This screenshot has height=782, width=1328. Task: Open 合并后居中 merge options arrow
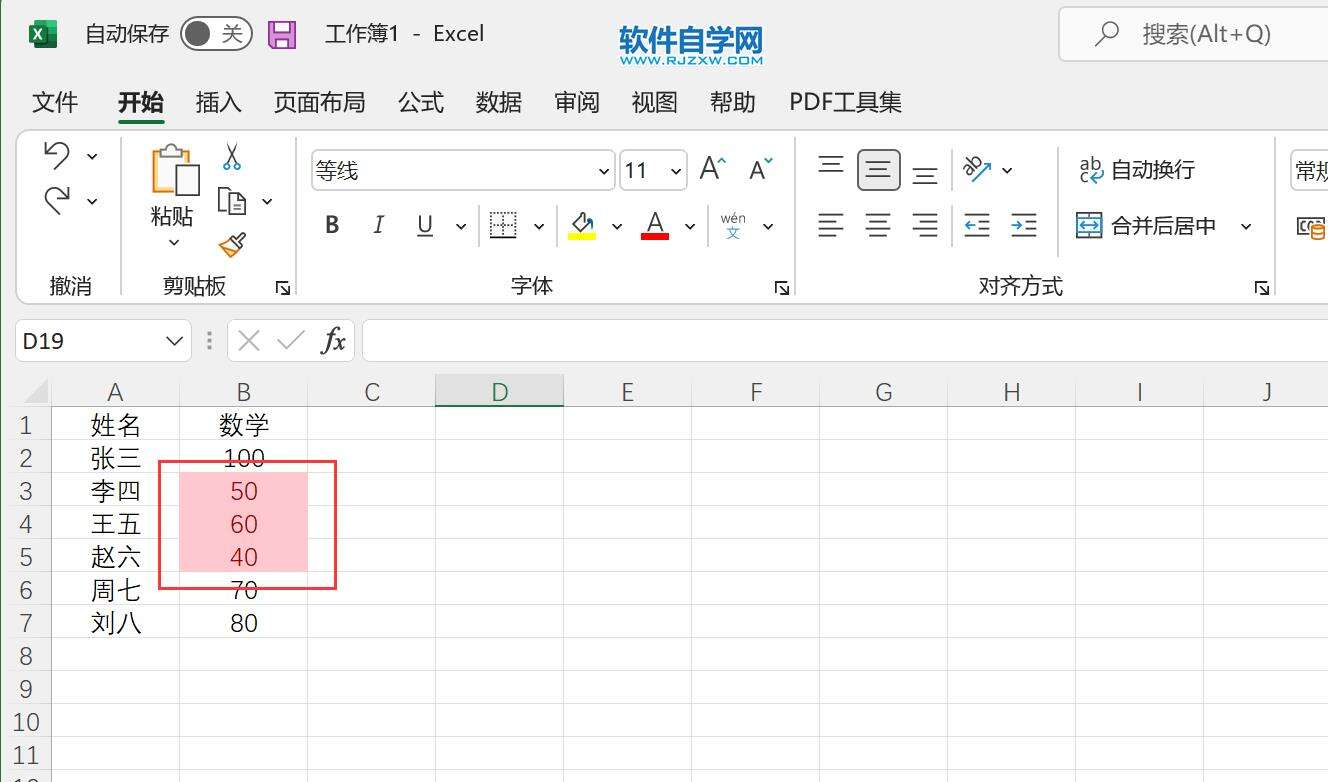[x=1246, y=226]
